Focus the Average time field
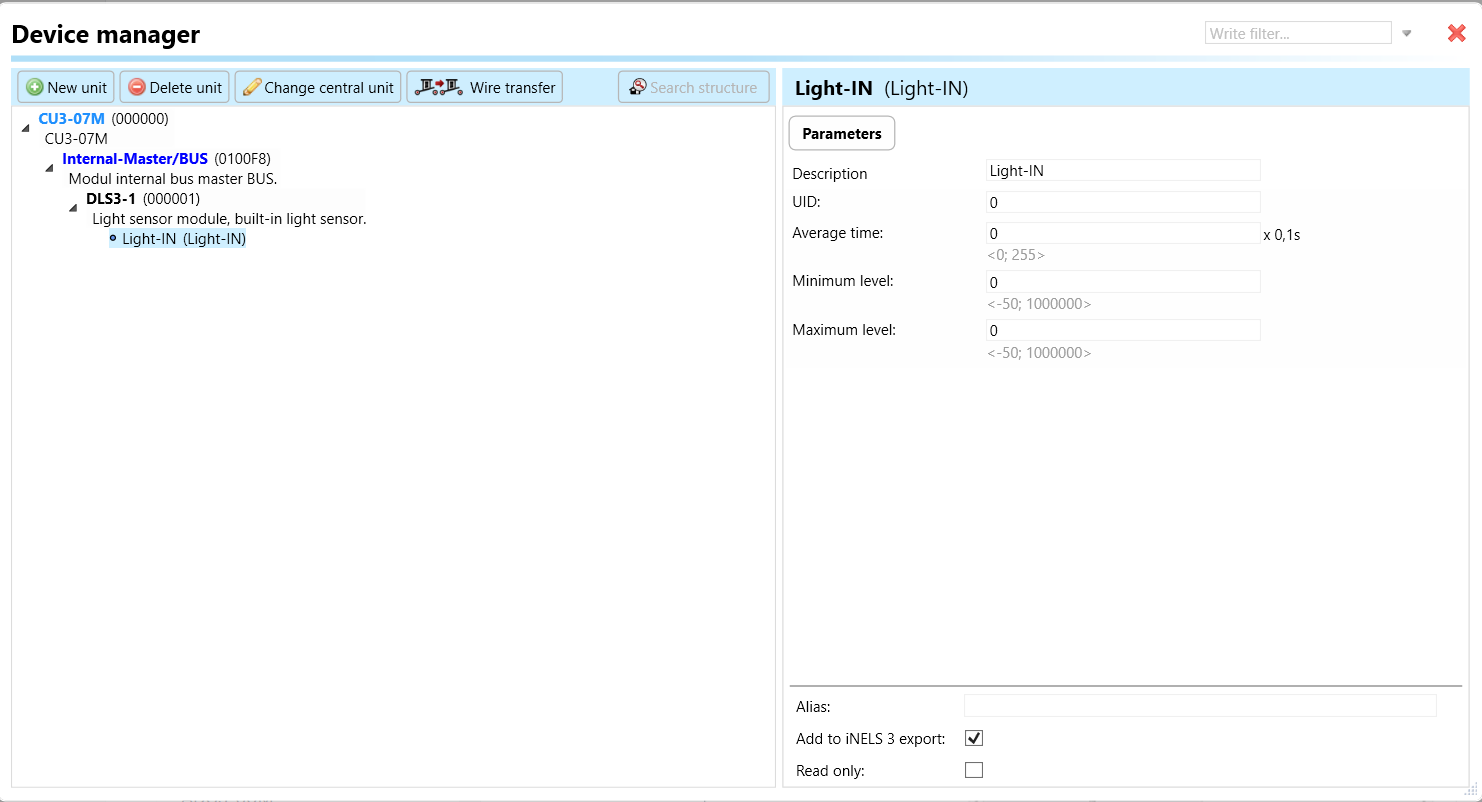Viewport: 1482px width, 802px height. [x=1122, y=233]
